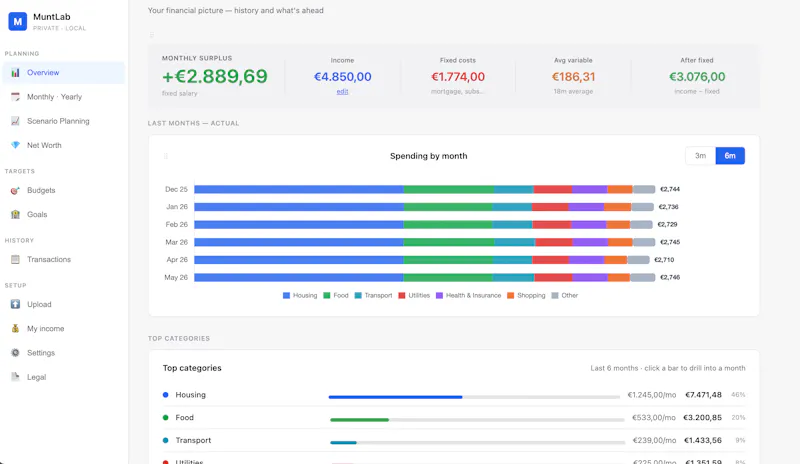The width and height of the screenshot is (800, 464).
Task: Click the Settings gear icon
Action: 15,353
